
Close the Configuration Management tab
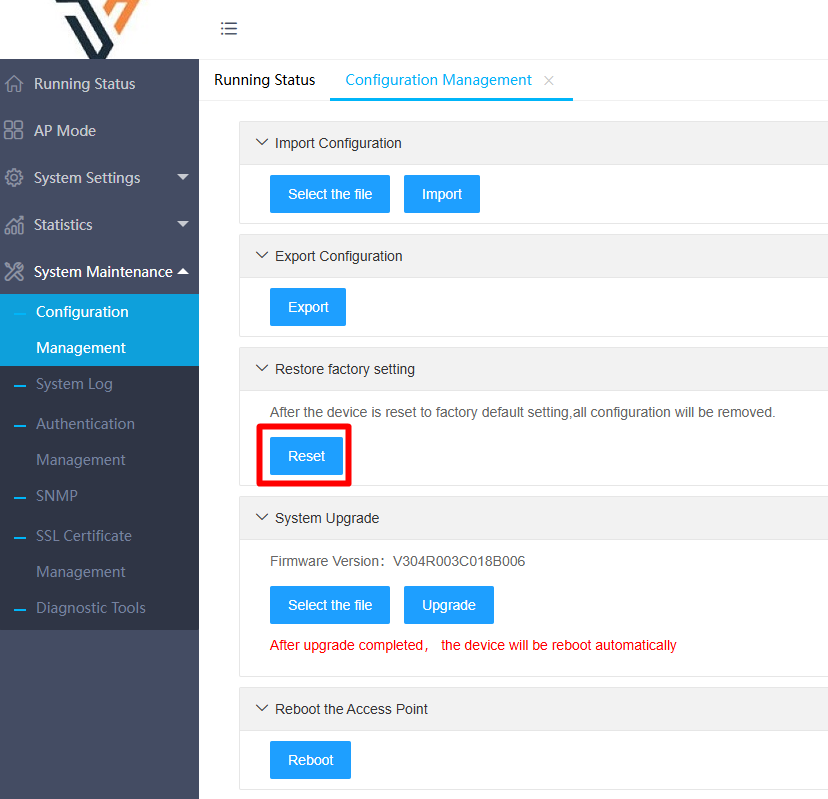point(549,81)
